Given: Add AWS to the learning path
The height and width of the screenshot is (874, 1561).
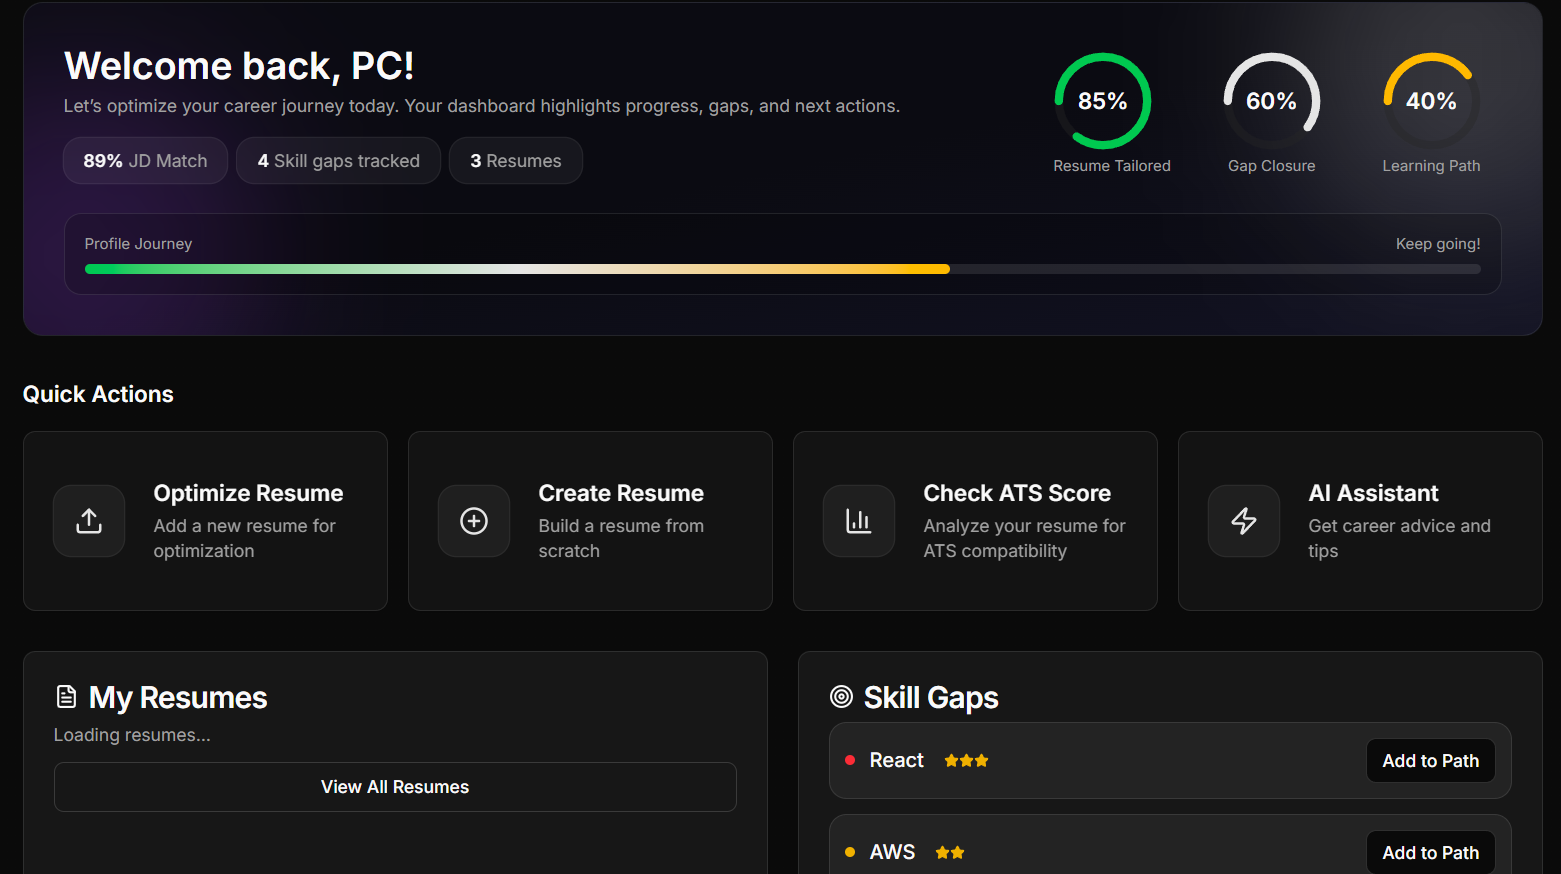Looking at the screenshot, I should click(x=1430, y=853).
